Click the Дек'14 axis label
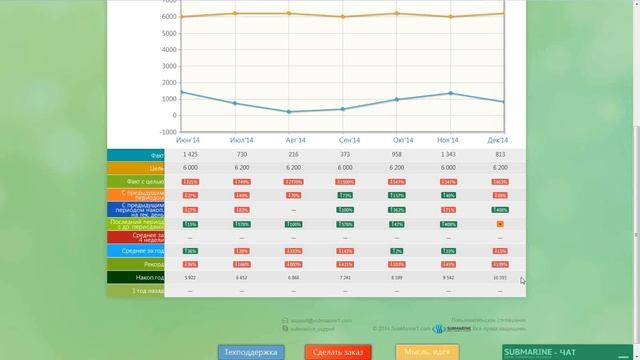This screenshot has height=360, width=640. [498, 140]
